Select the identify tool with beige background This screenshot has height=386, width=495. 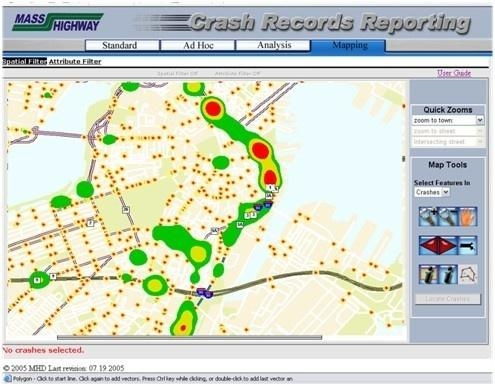click(x=428, y=274)
